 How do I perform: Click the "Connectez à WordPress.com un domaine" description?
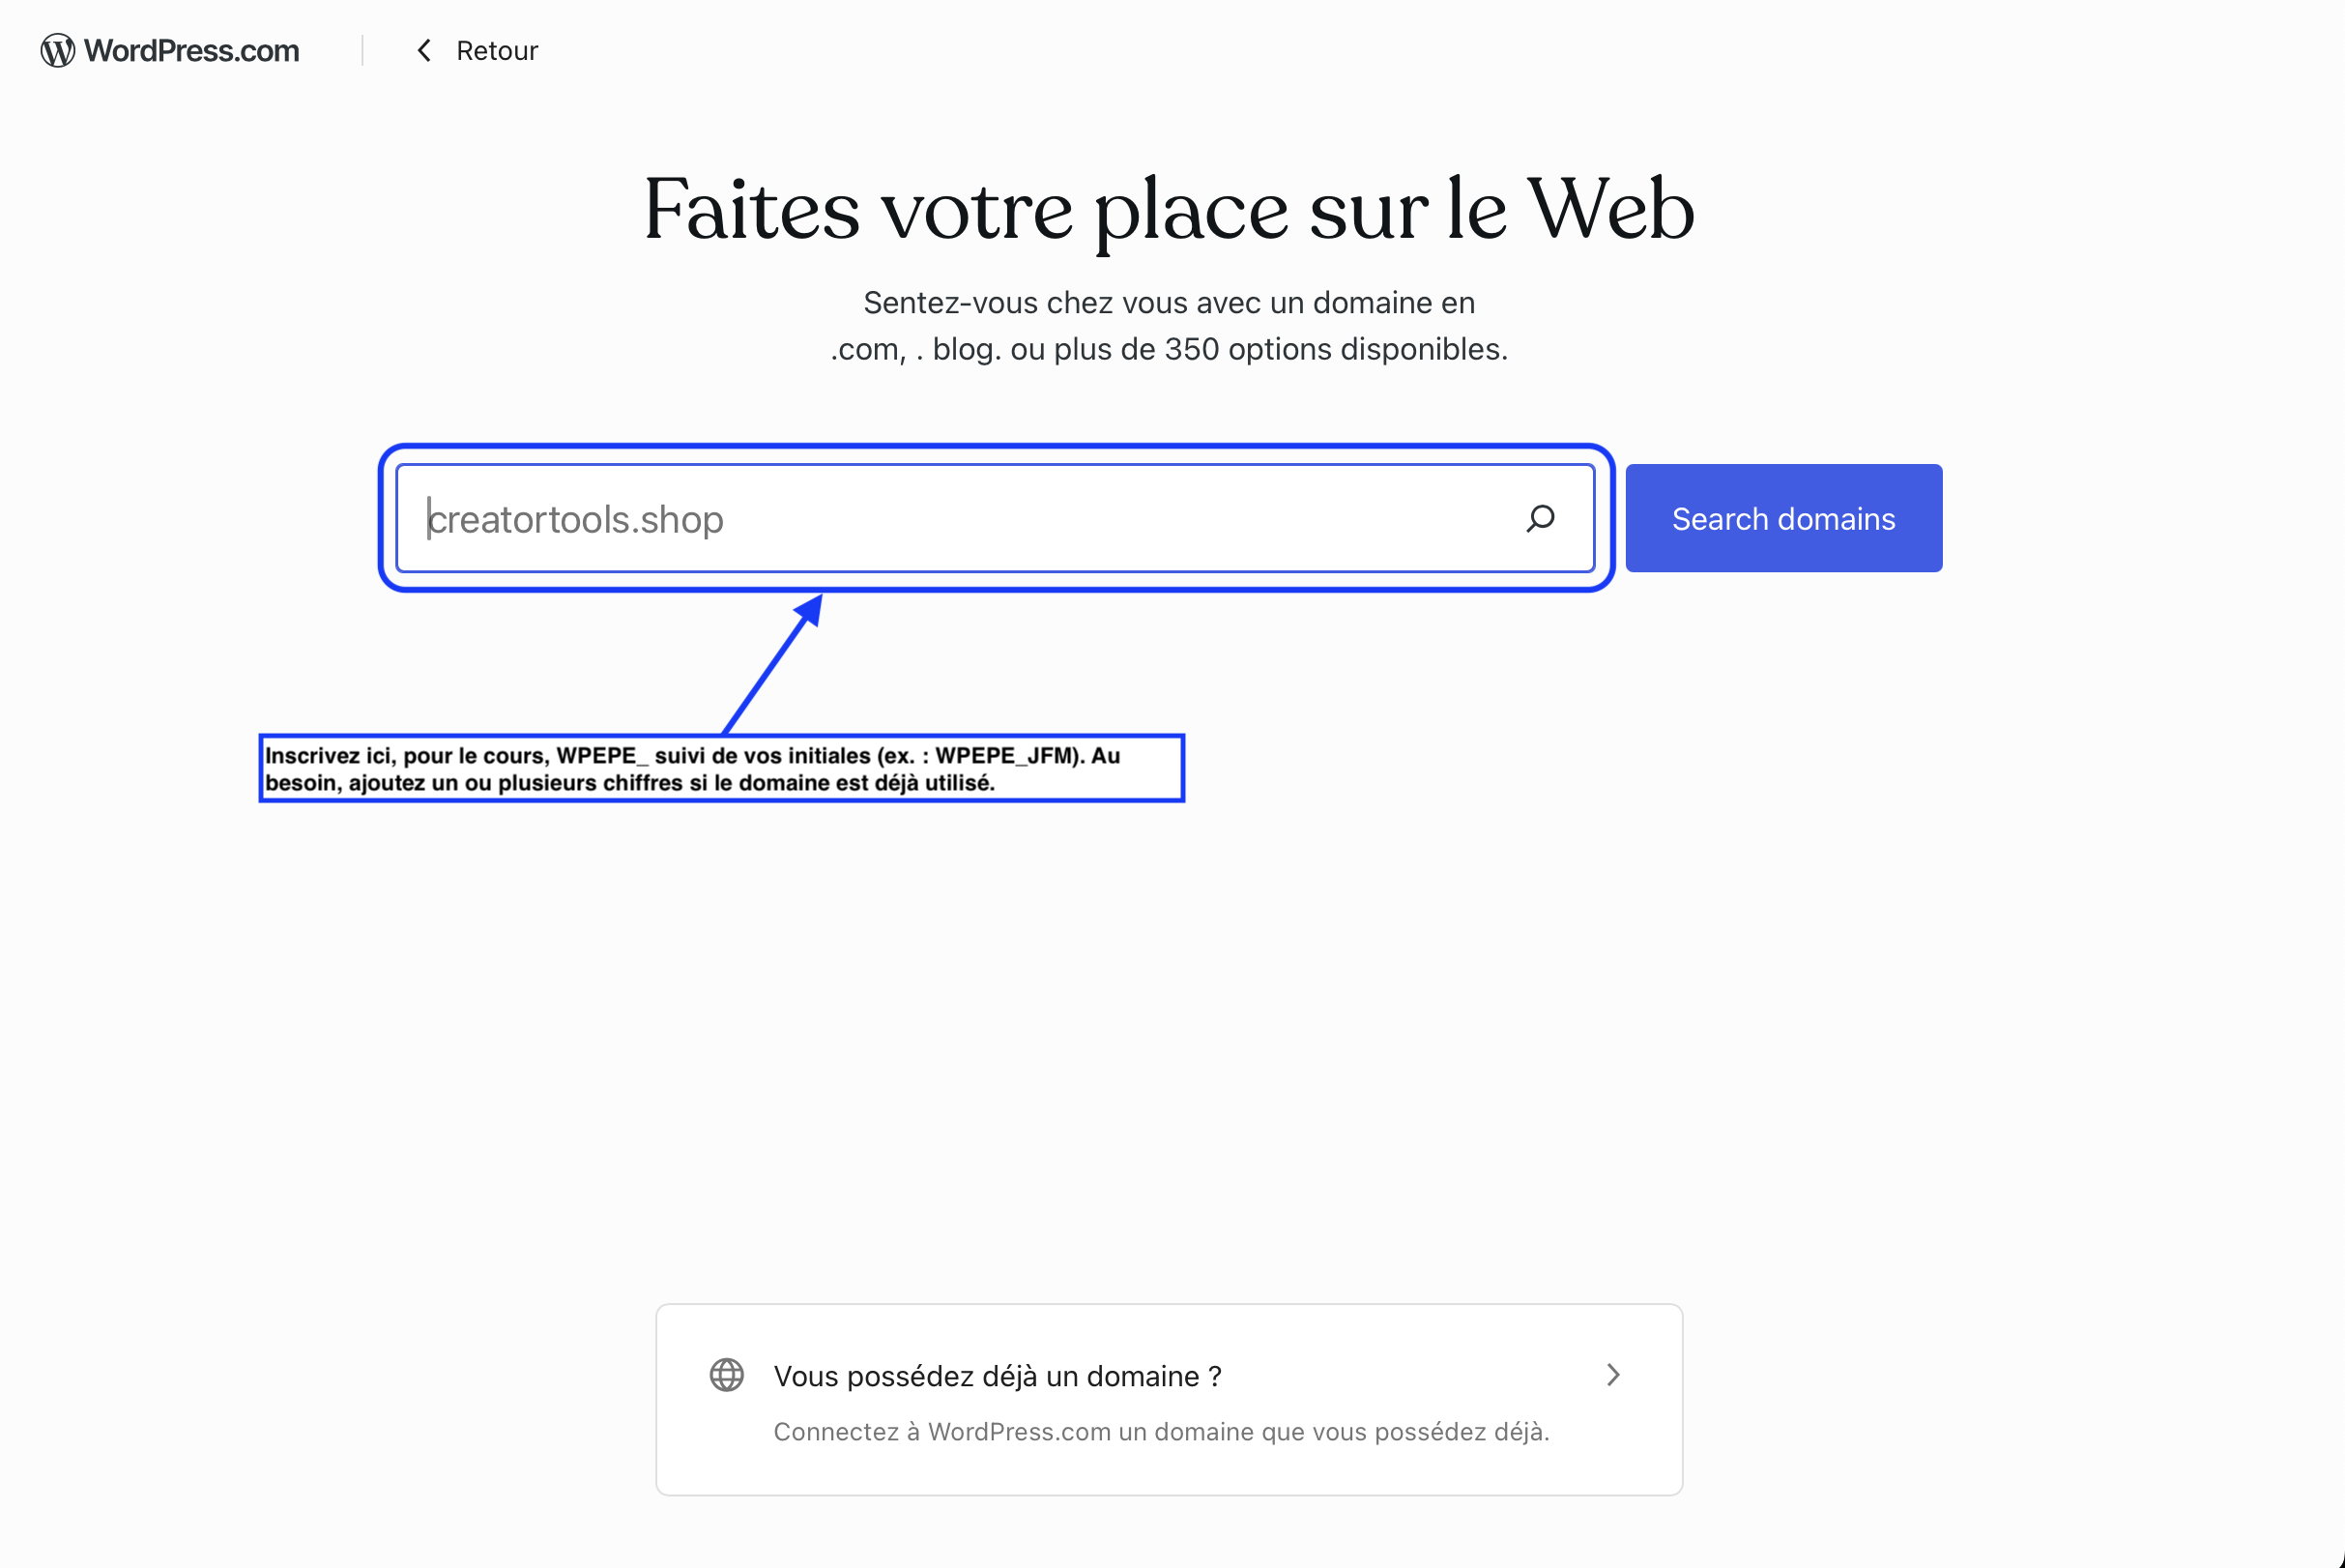click(x=1161, y=1432)
